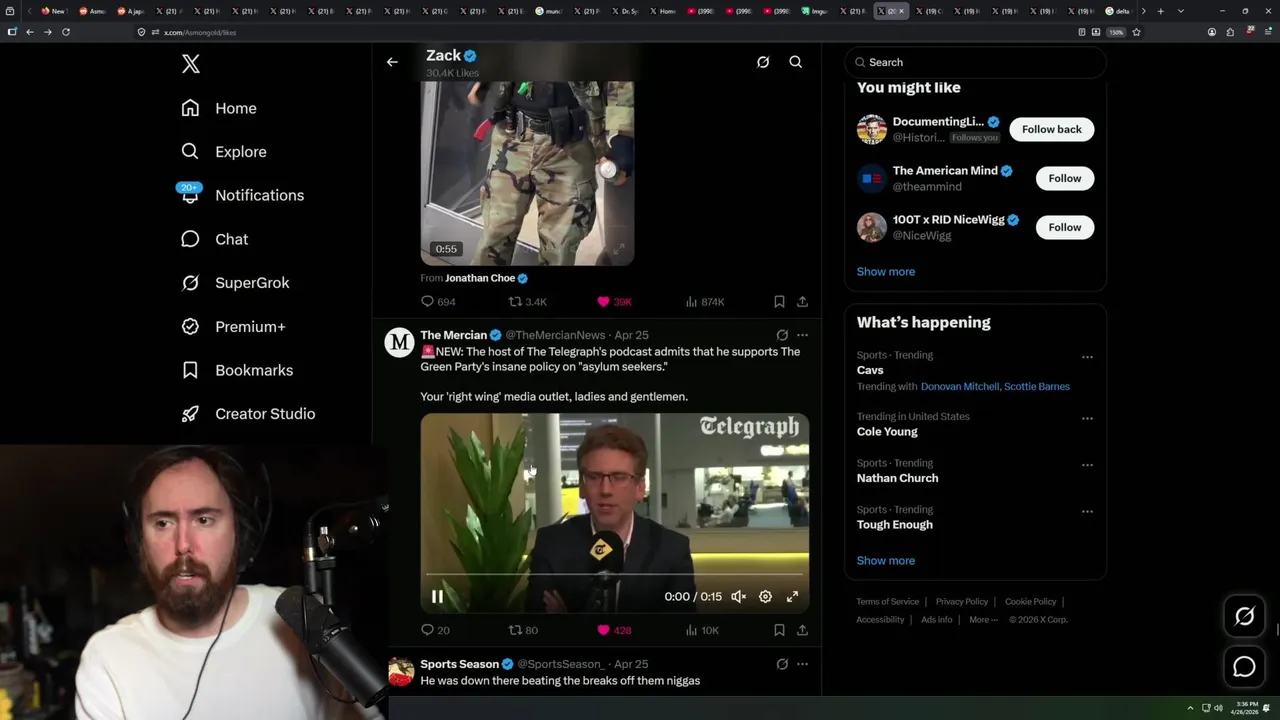Screen dimensions: 1280x720
Task: Seek on the Telegraph video progress bar
Action: [x=614, y=574]
